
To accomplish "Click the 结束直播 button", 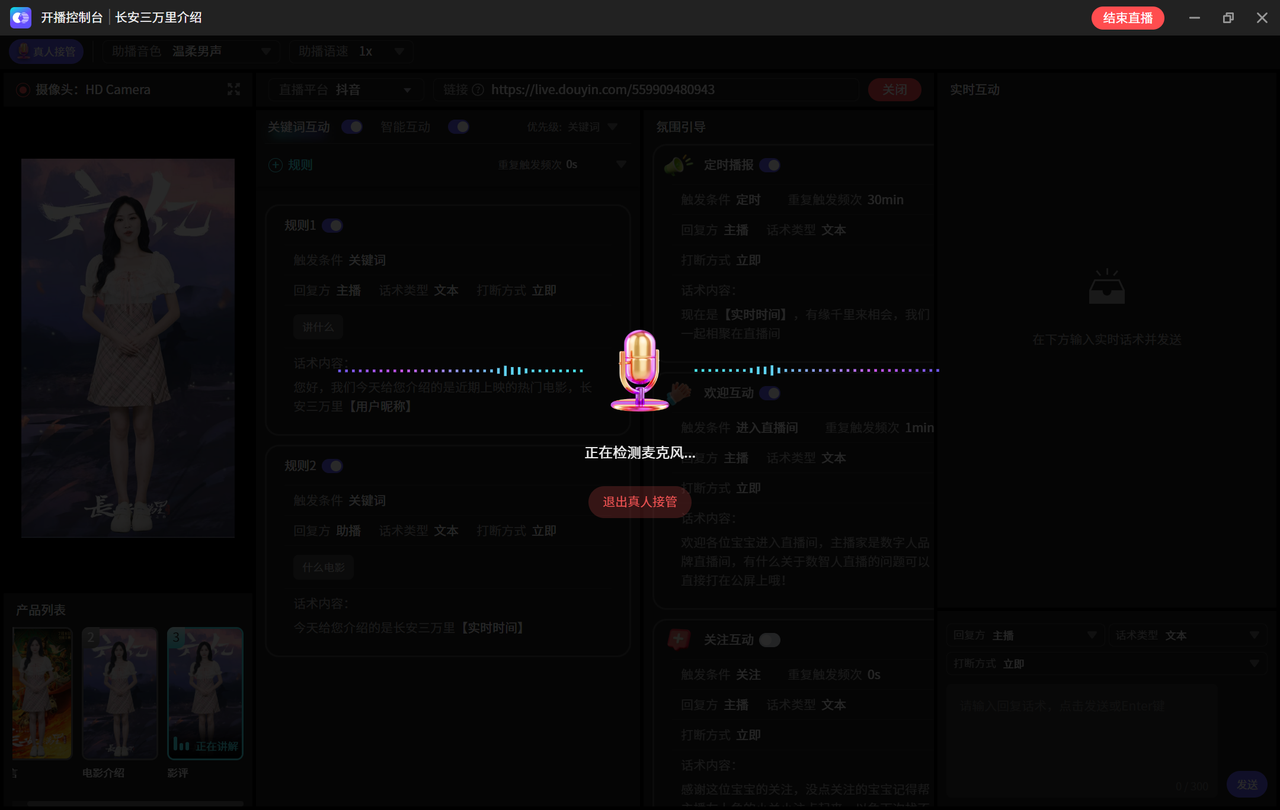I will 1127,18.
